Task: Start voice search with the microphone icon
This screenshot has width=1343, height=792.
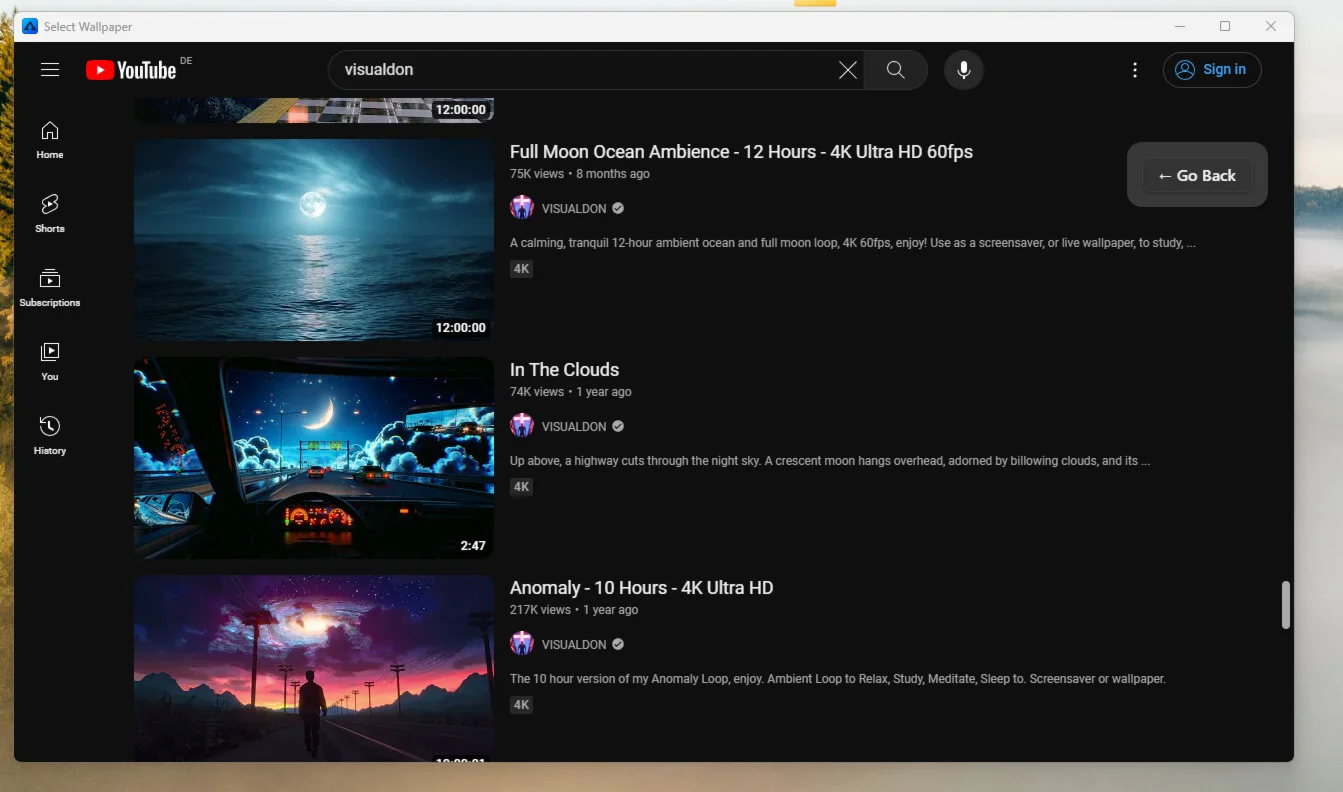Action: pyautogui.click(x=964, y=70)
